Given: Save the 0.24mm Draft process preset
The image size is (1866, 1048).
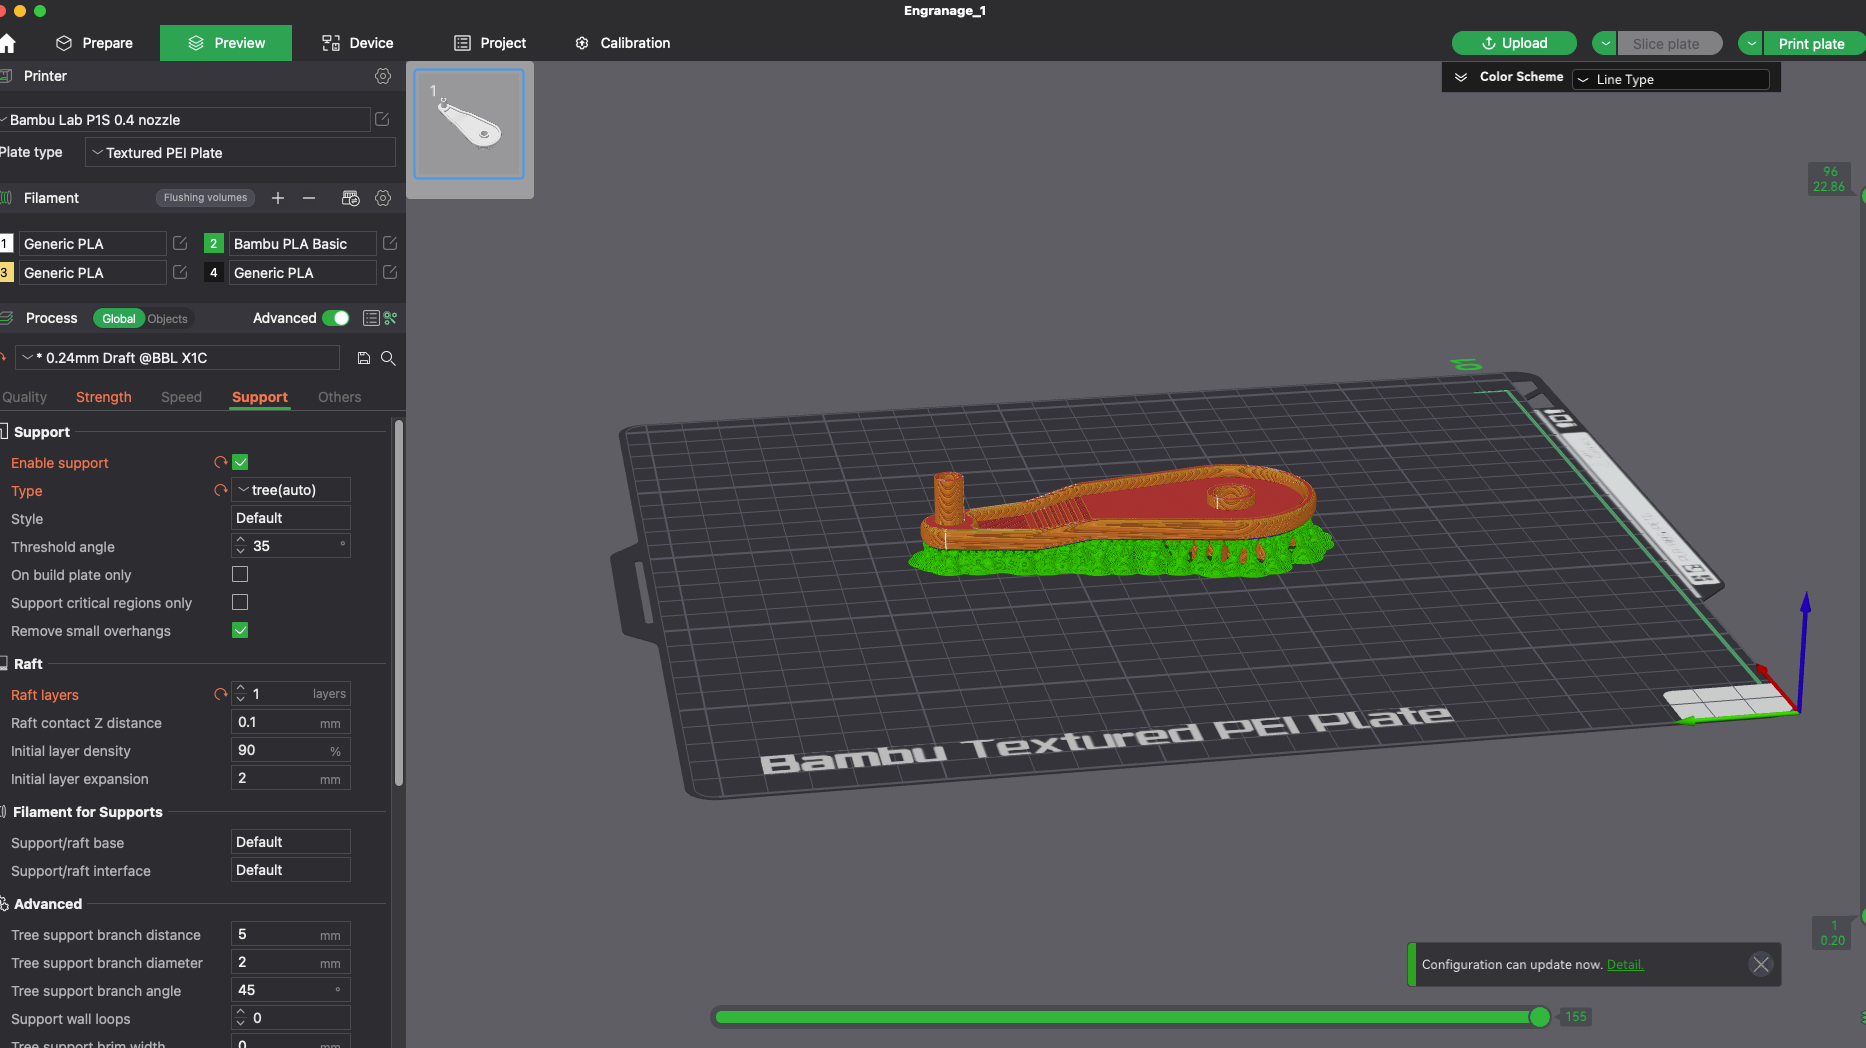Looking at the screenshot, I should click(x=364, y=358).
